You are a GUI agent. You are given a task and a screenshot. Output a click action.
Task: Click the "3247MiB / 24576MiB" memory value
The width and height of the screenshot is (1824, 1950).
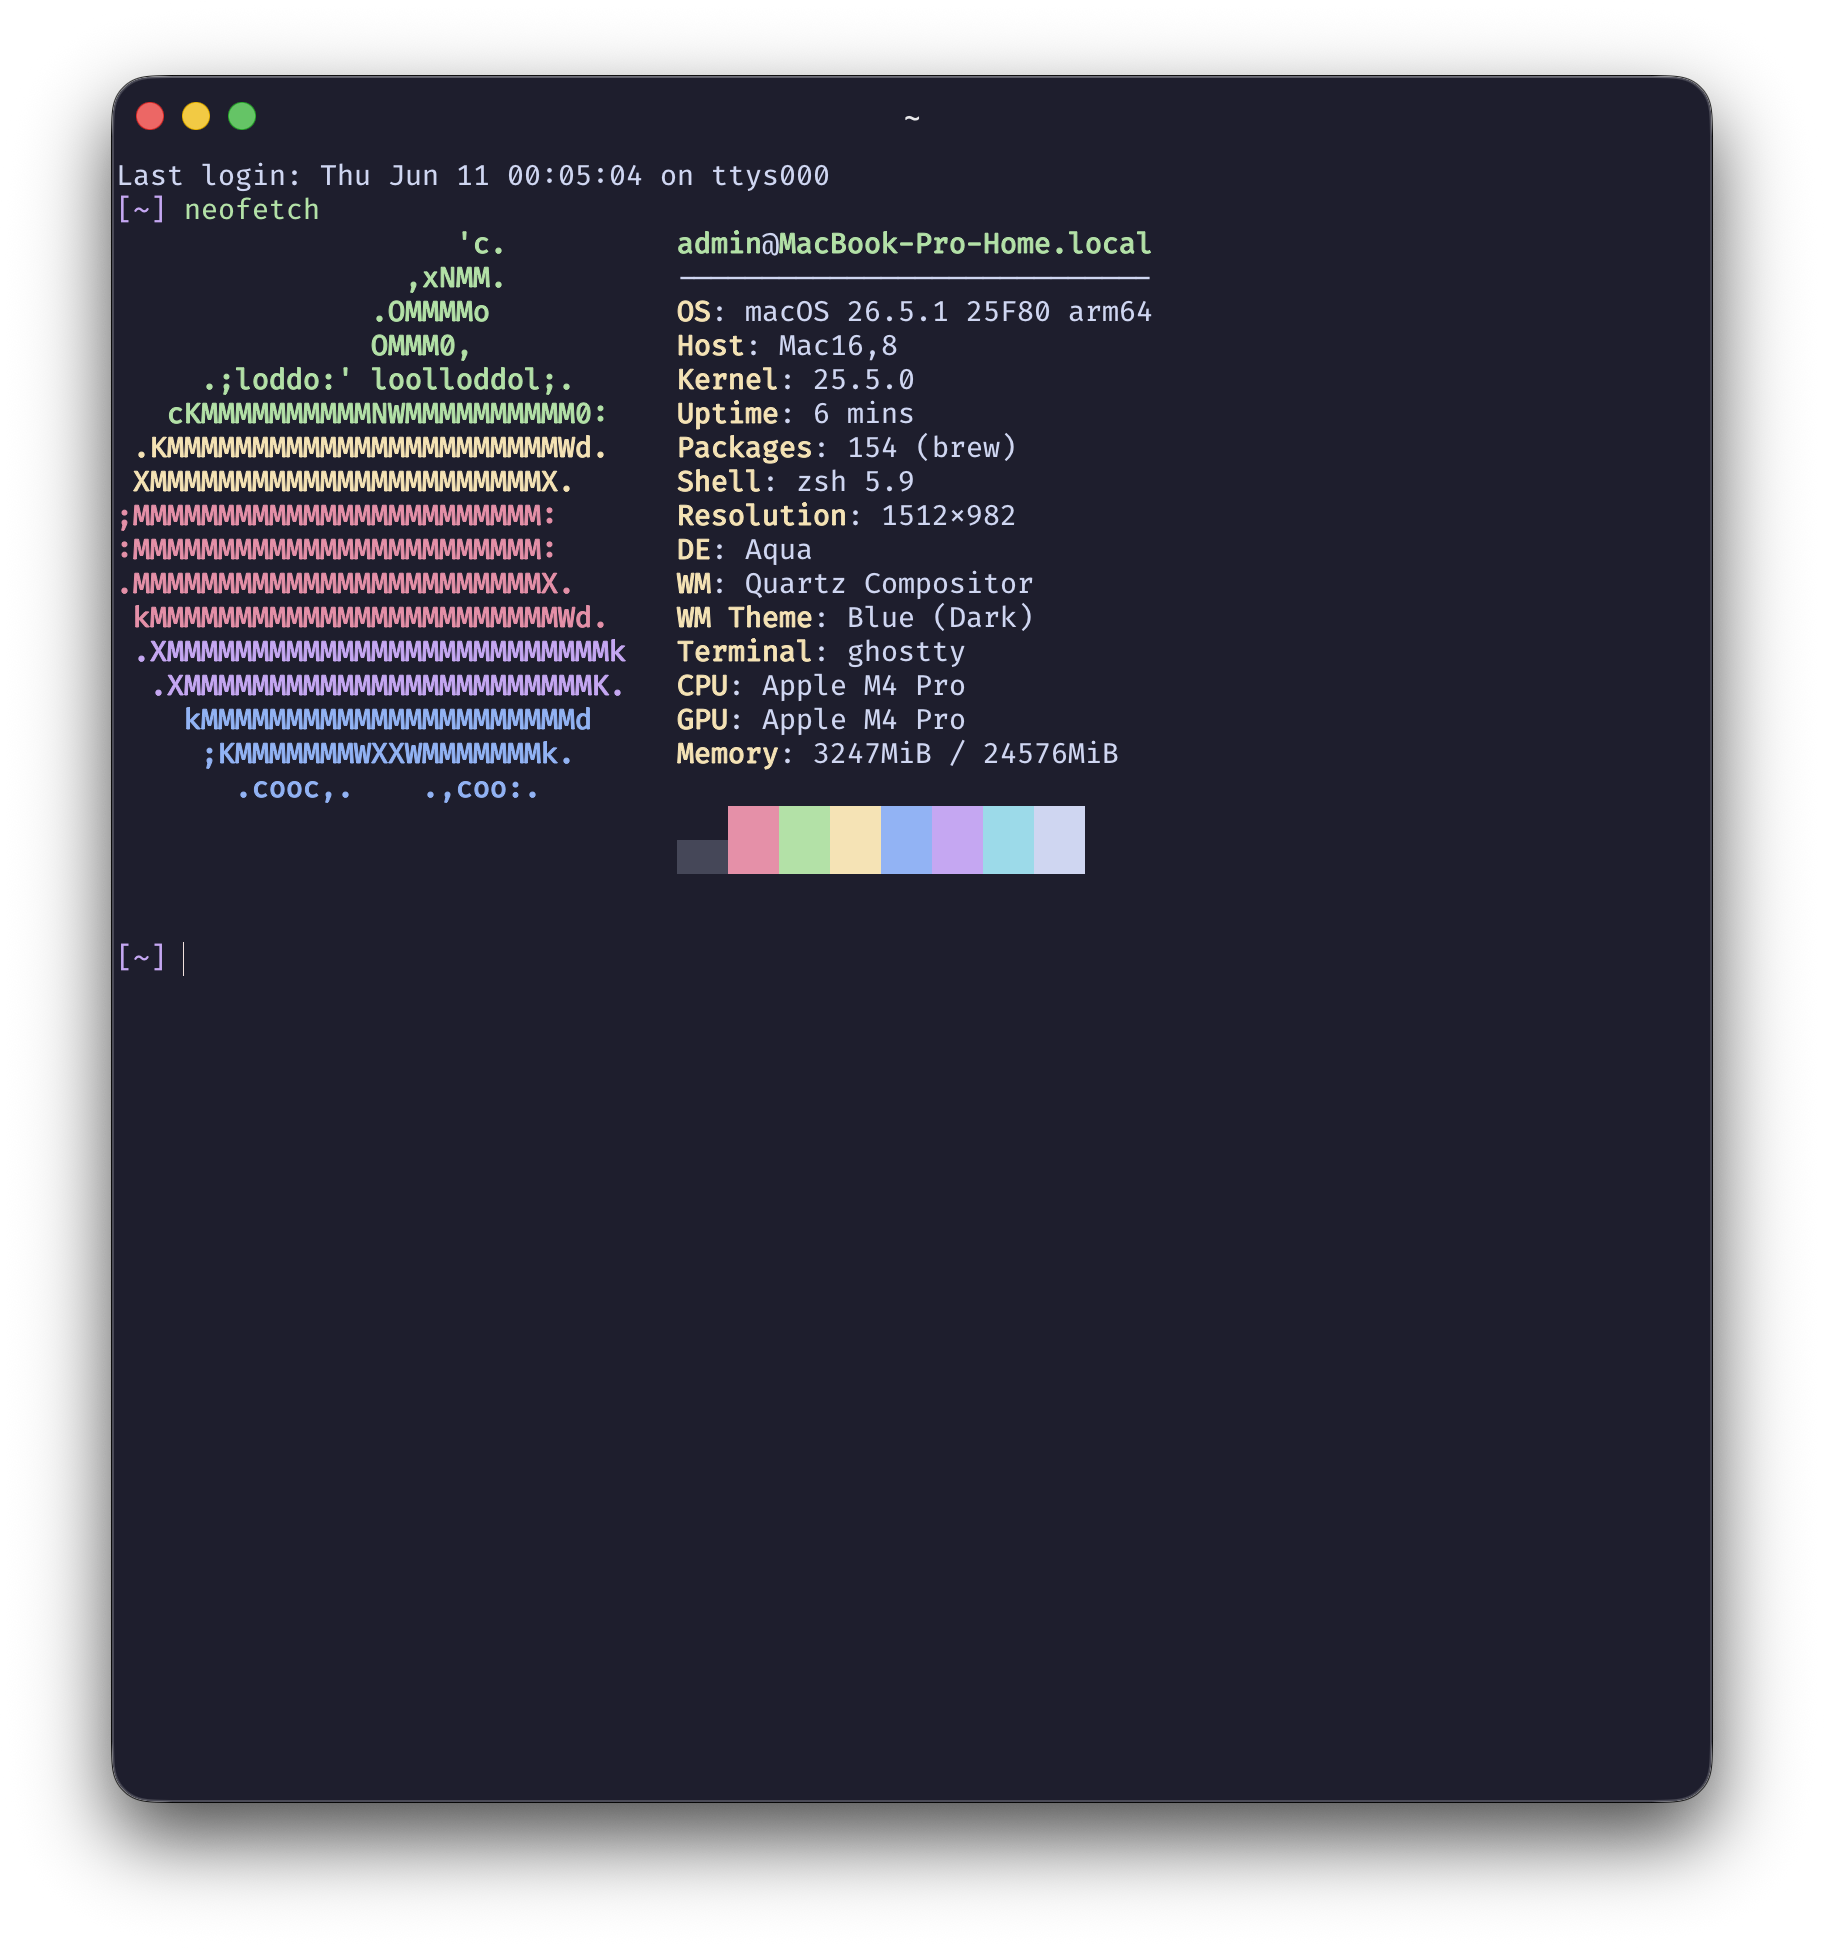click(x=965, y=754)
